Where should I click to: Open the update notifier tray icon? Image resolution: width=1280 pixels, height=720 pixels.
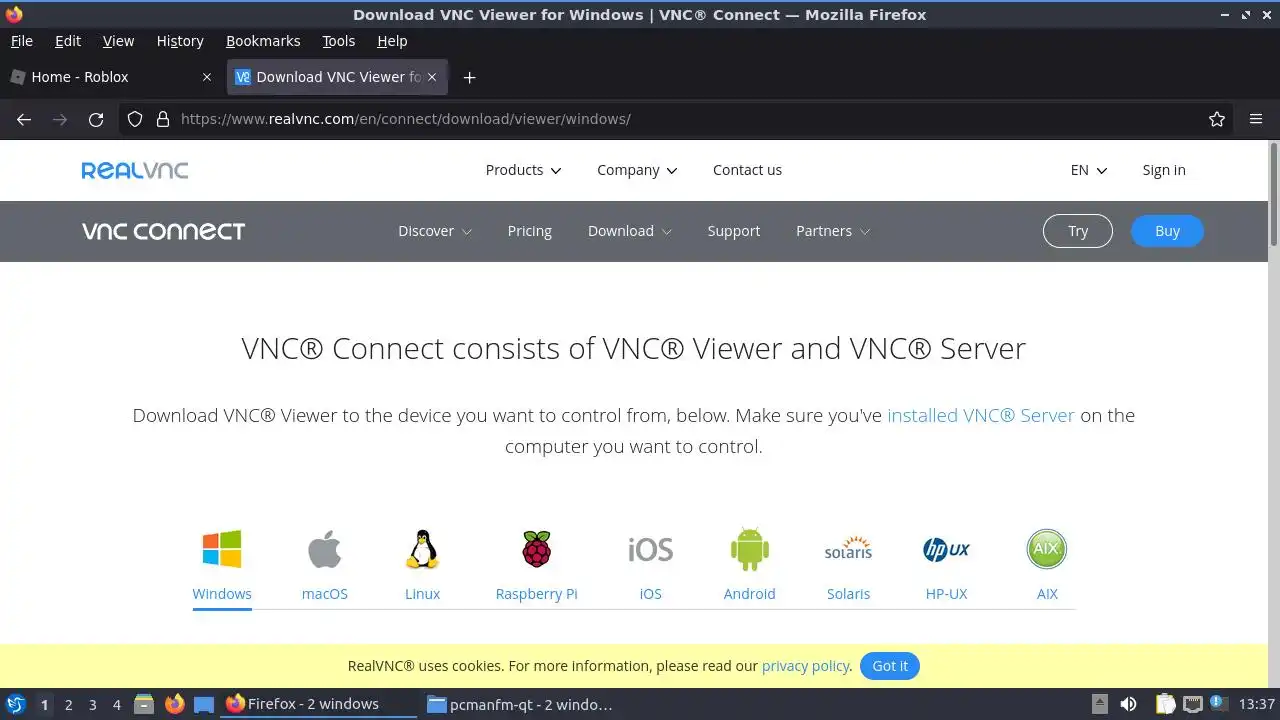click(x=1218, y=704)
